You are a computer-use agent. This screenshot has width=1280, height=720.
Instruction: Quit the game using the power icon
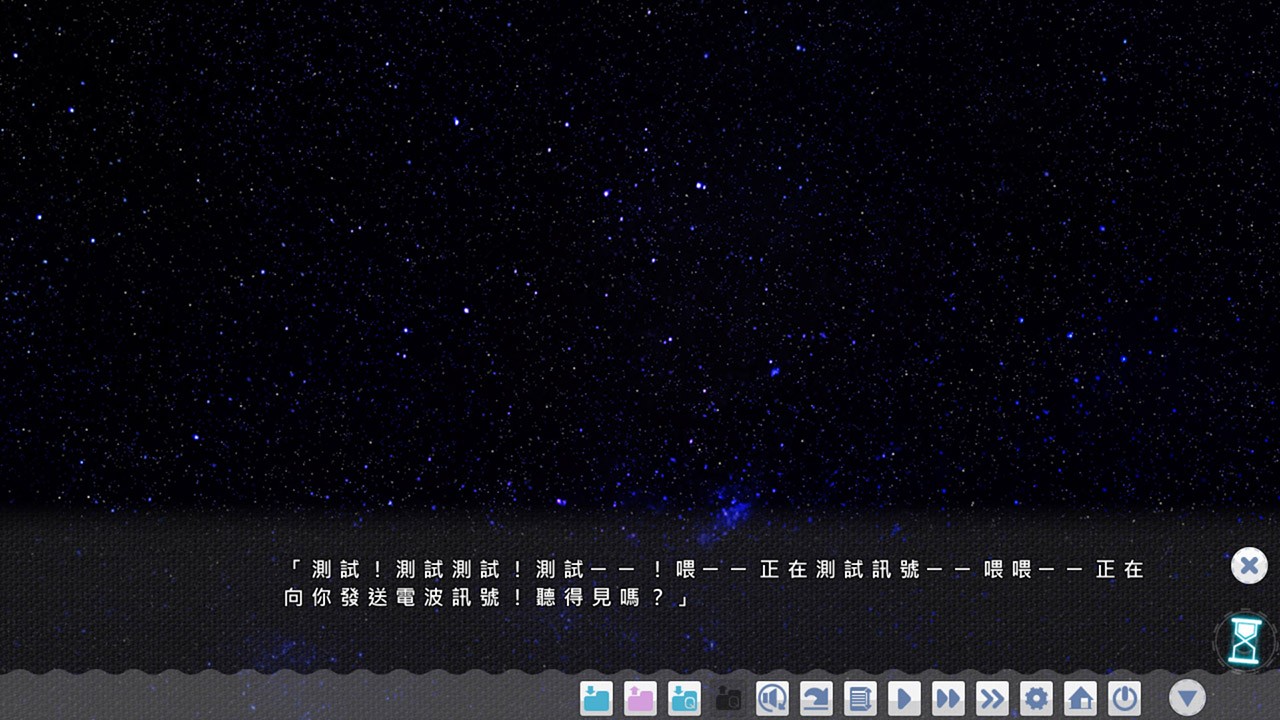click(1123, 699)
